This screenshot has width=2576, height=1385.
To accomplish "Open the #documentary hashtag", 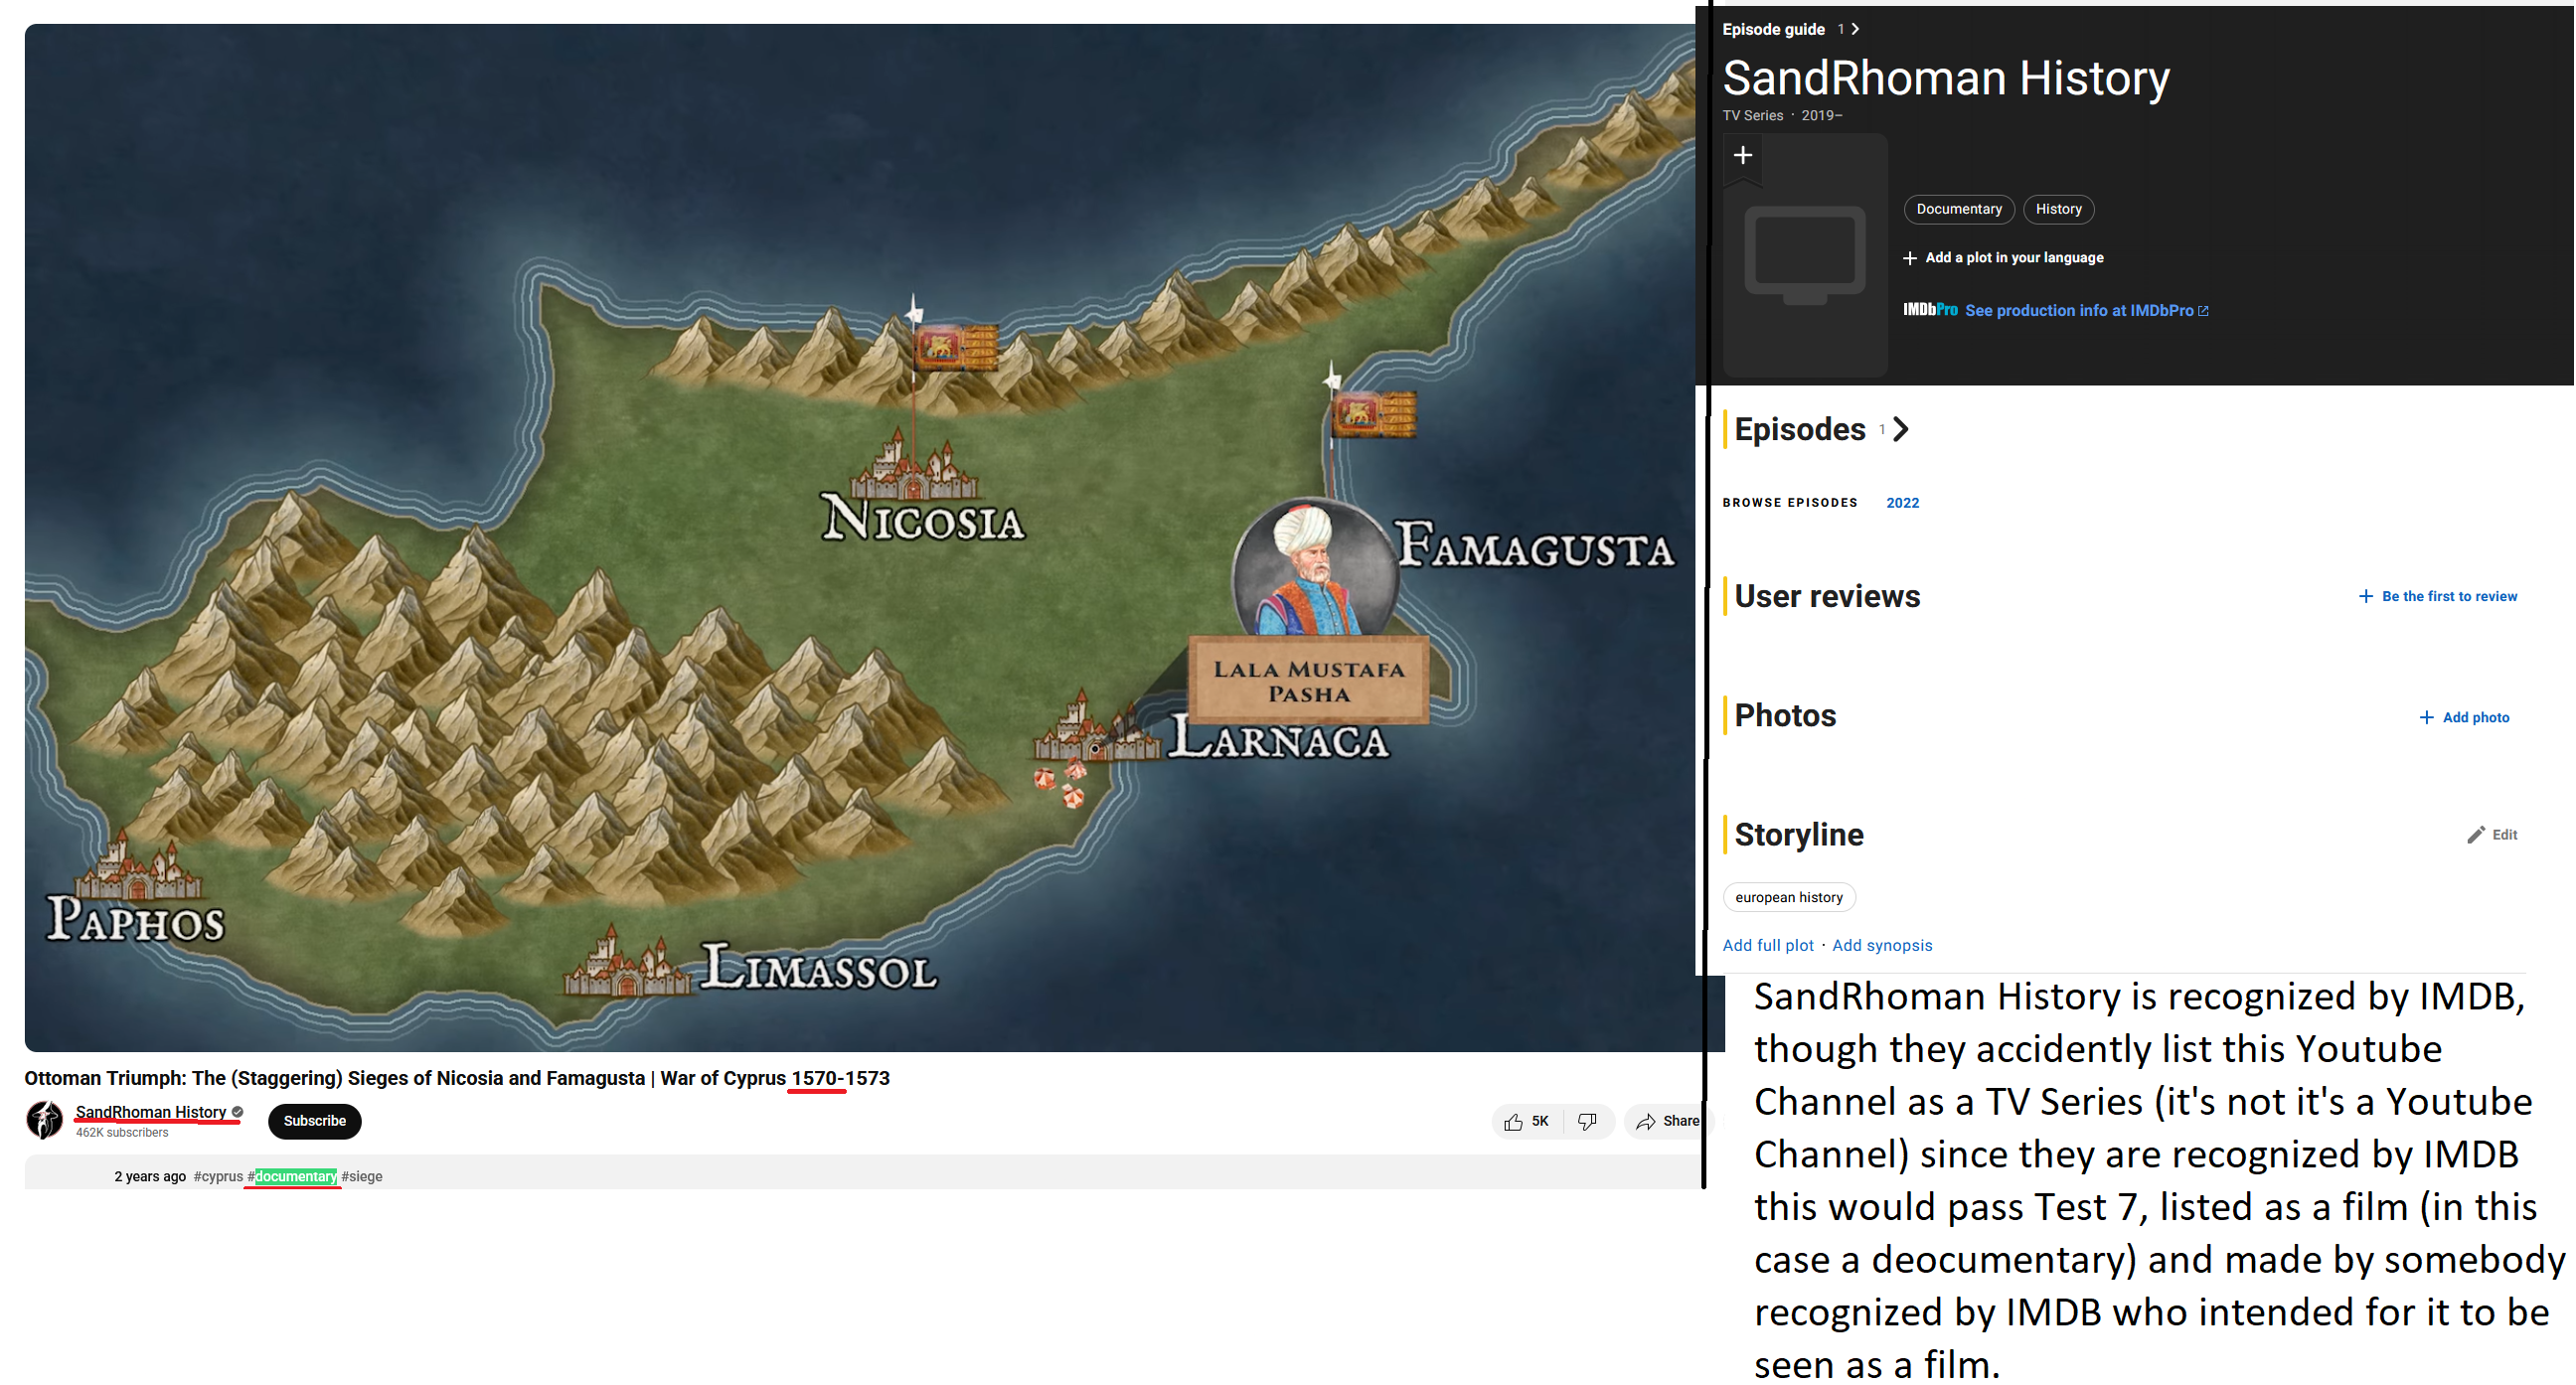I will click(292, 1176).
